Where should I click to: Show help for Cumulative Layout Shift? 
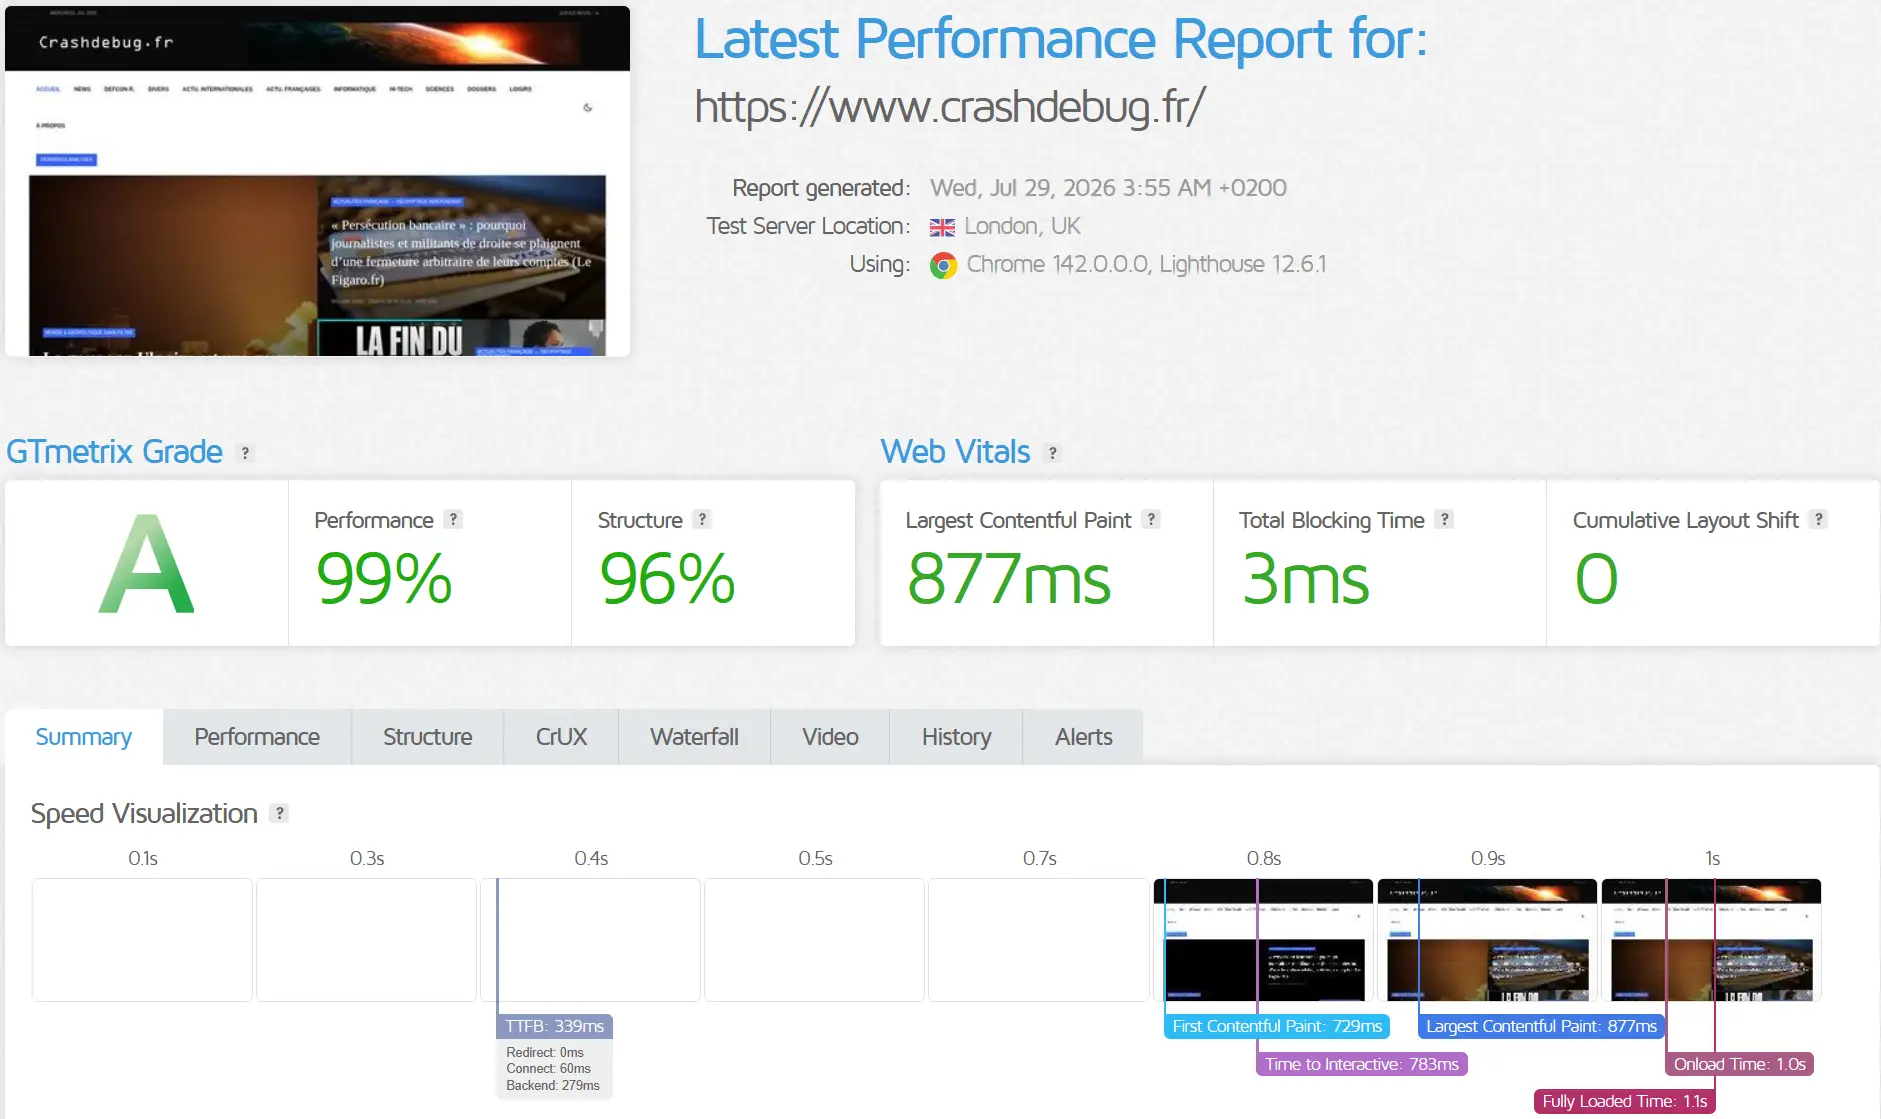tap(1819, 519)
